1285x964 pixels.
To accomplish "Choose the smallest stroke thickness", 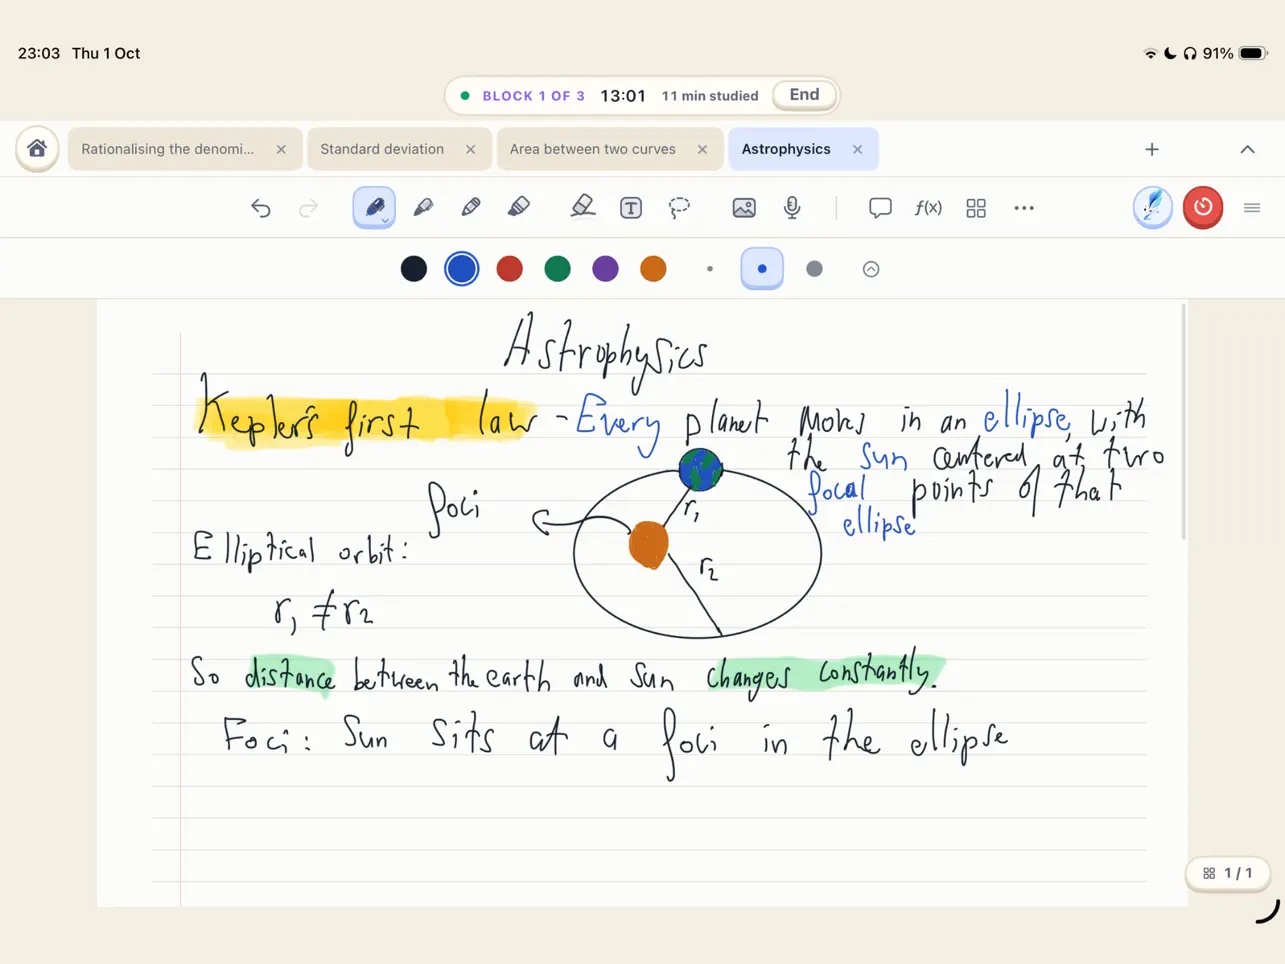I will pyautogui.click(x=710, y=269).
